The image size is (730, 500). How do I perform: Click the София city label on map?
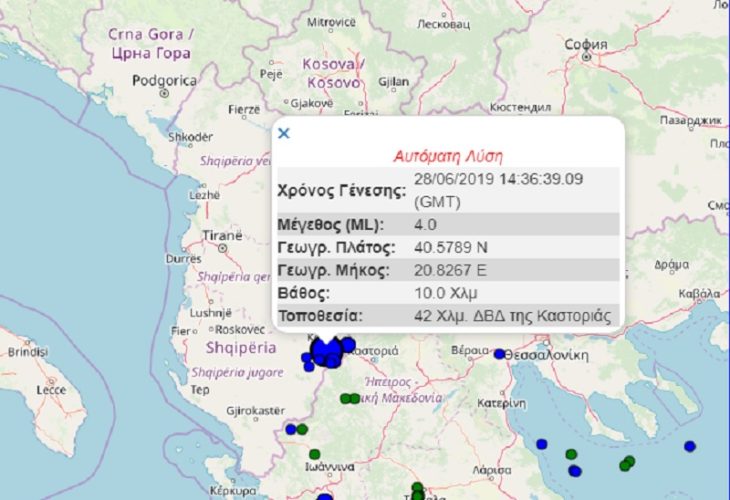pos(584,45)
